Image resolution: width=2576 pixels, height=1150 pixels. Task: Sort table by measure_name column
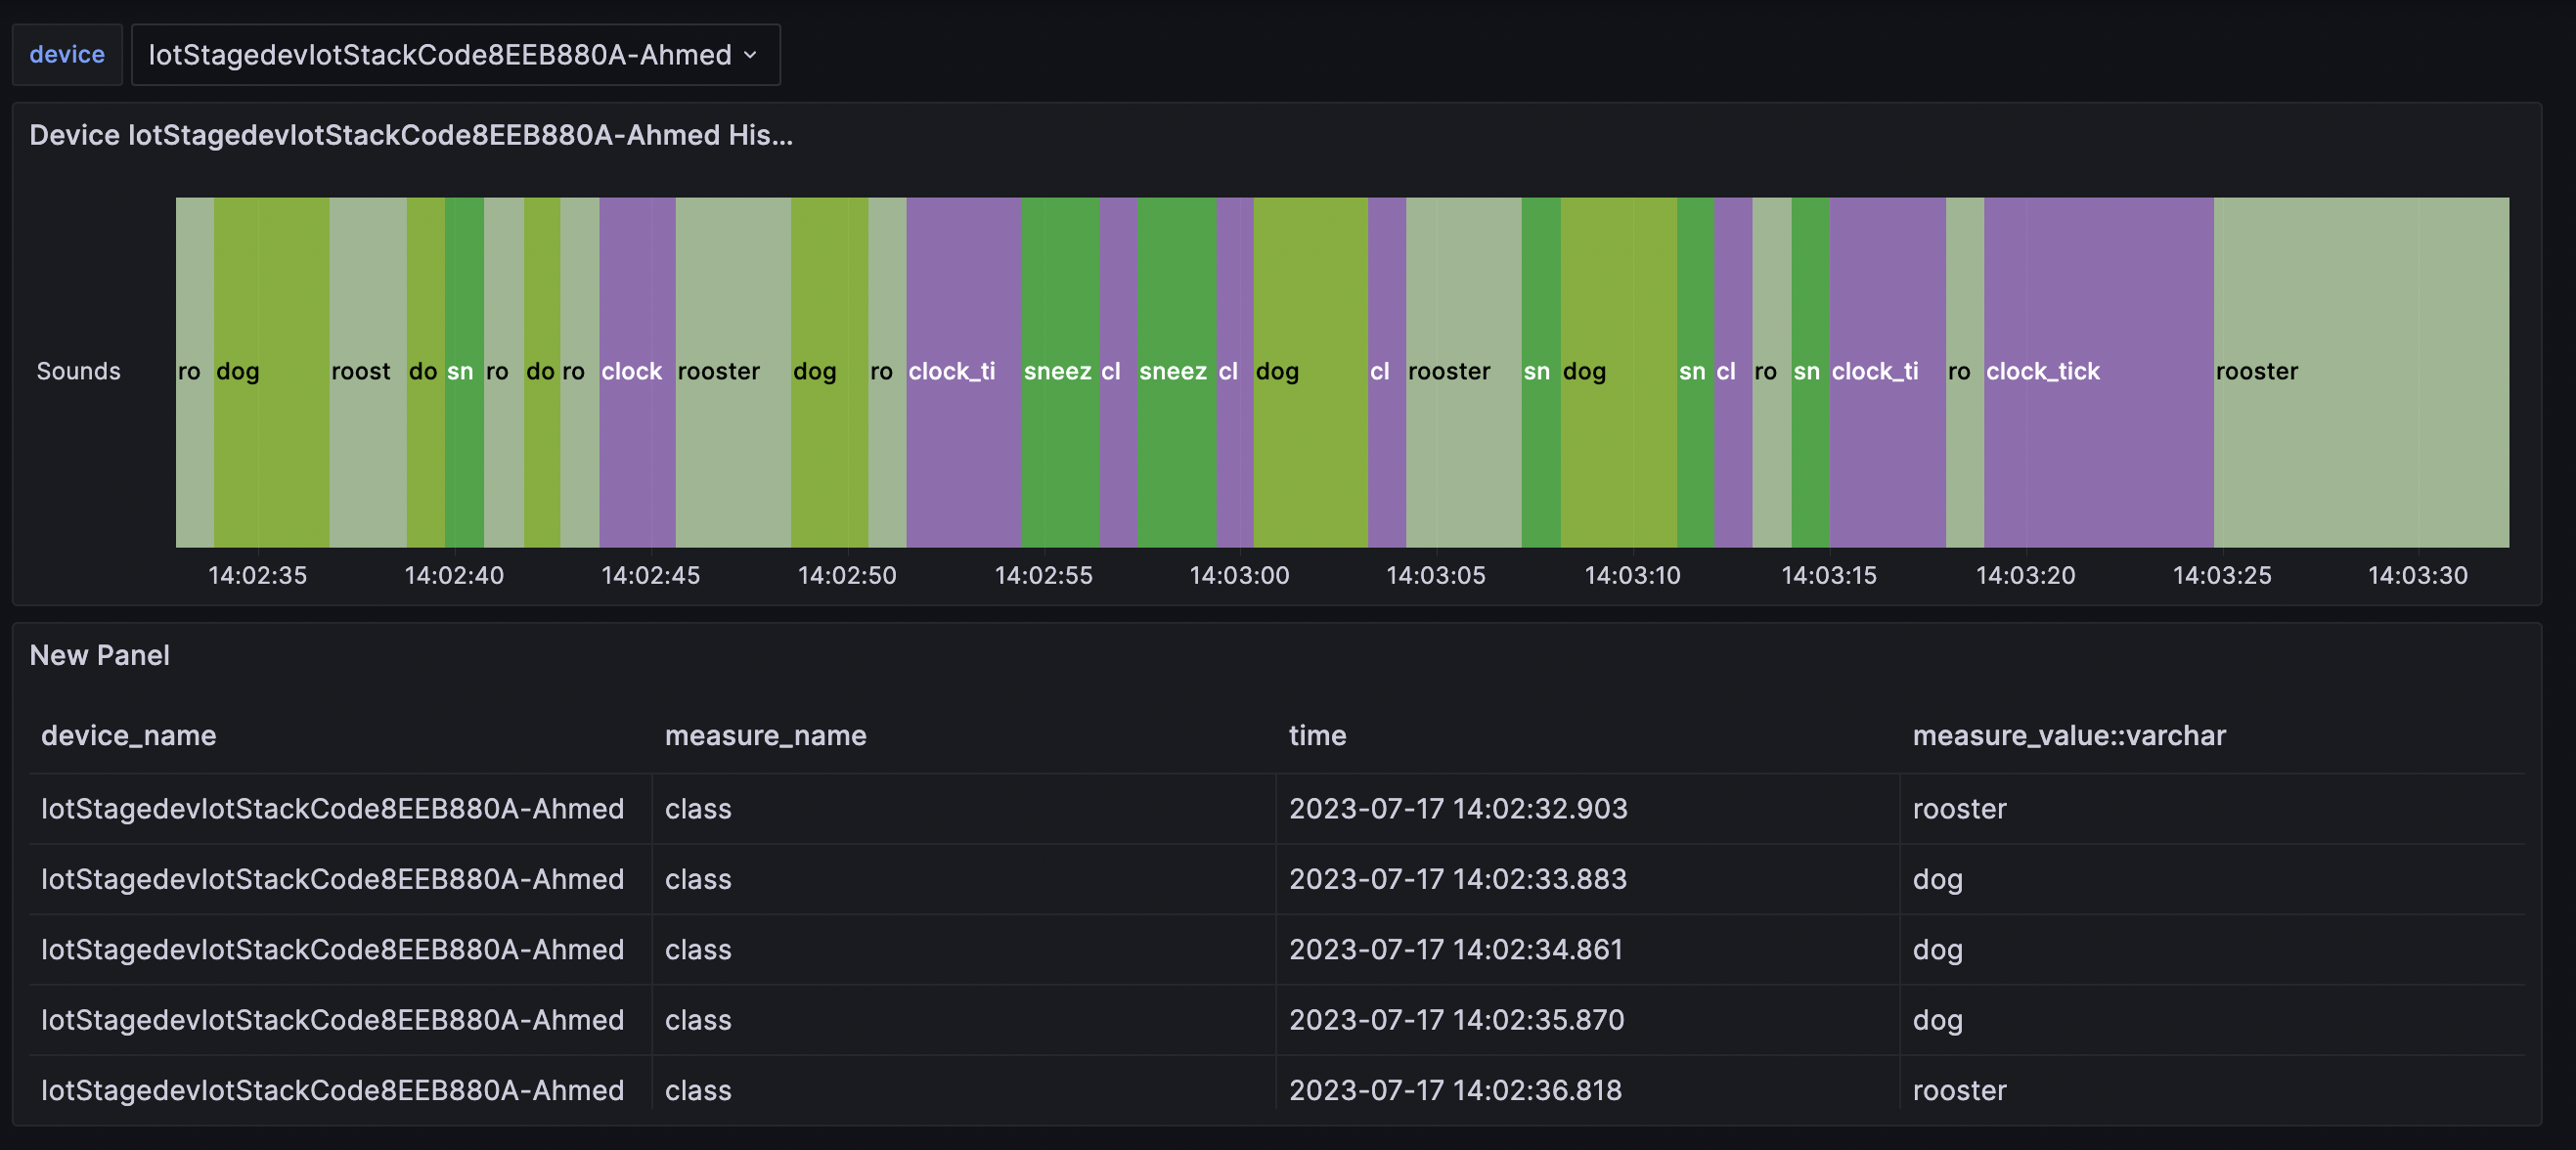click(x=765, y=735)
